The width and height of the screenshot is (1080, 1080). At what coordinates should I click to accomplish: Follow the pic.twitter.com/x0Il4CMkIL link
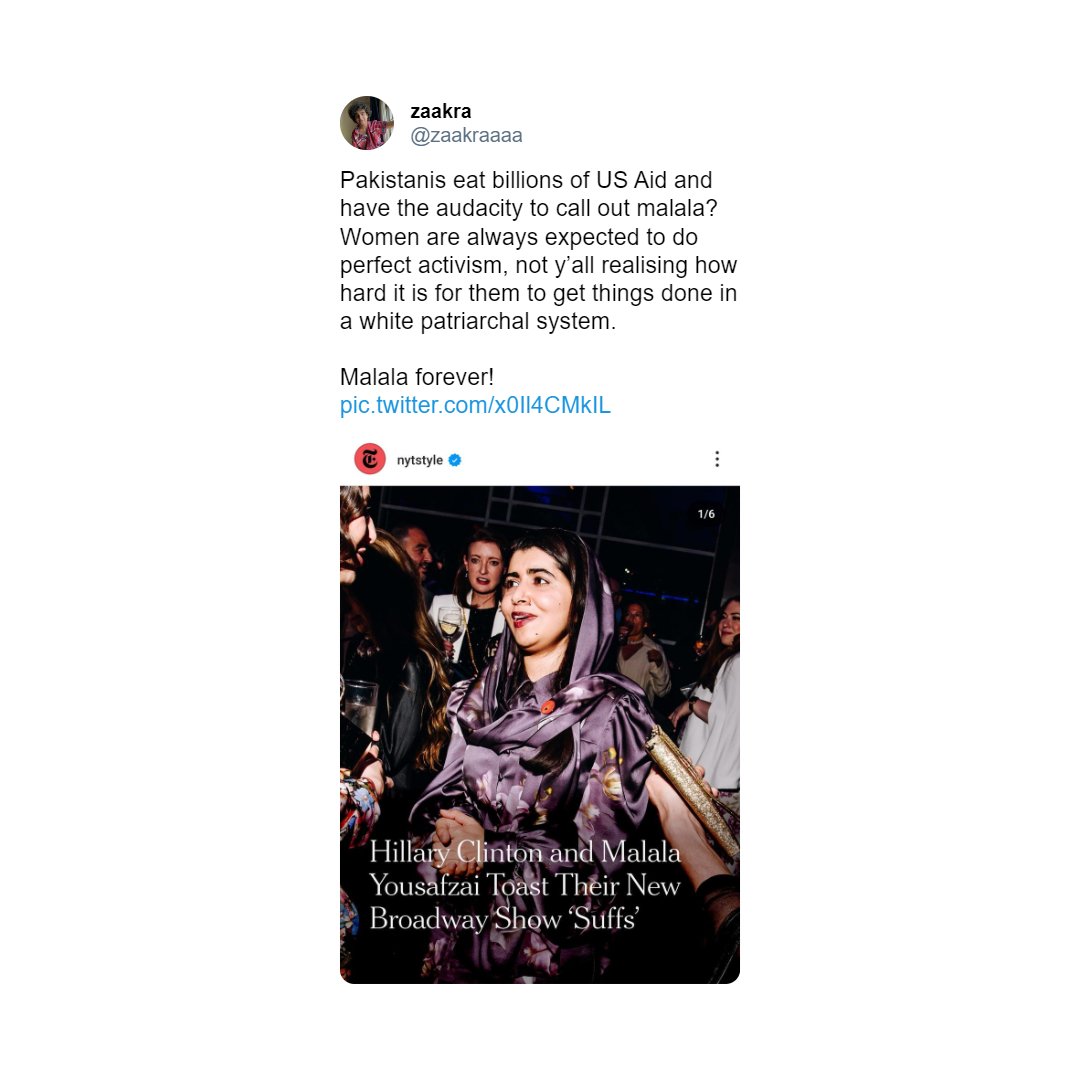[x=475, y=405]
